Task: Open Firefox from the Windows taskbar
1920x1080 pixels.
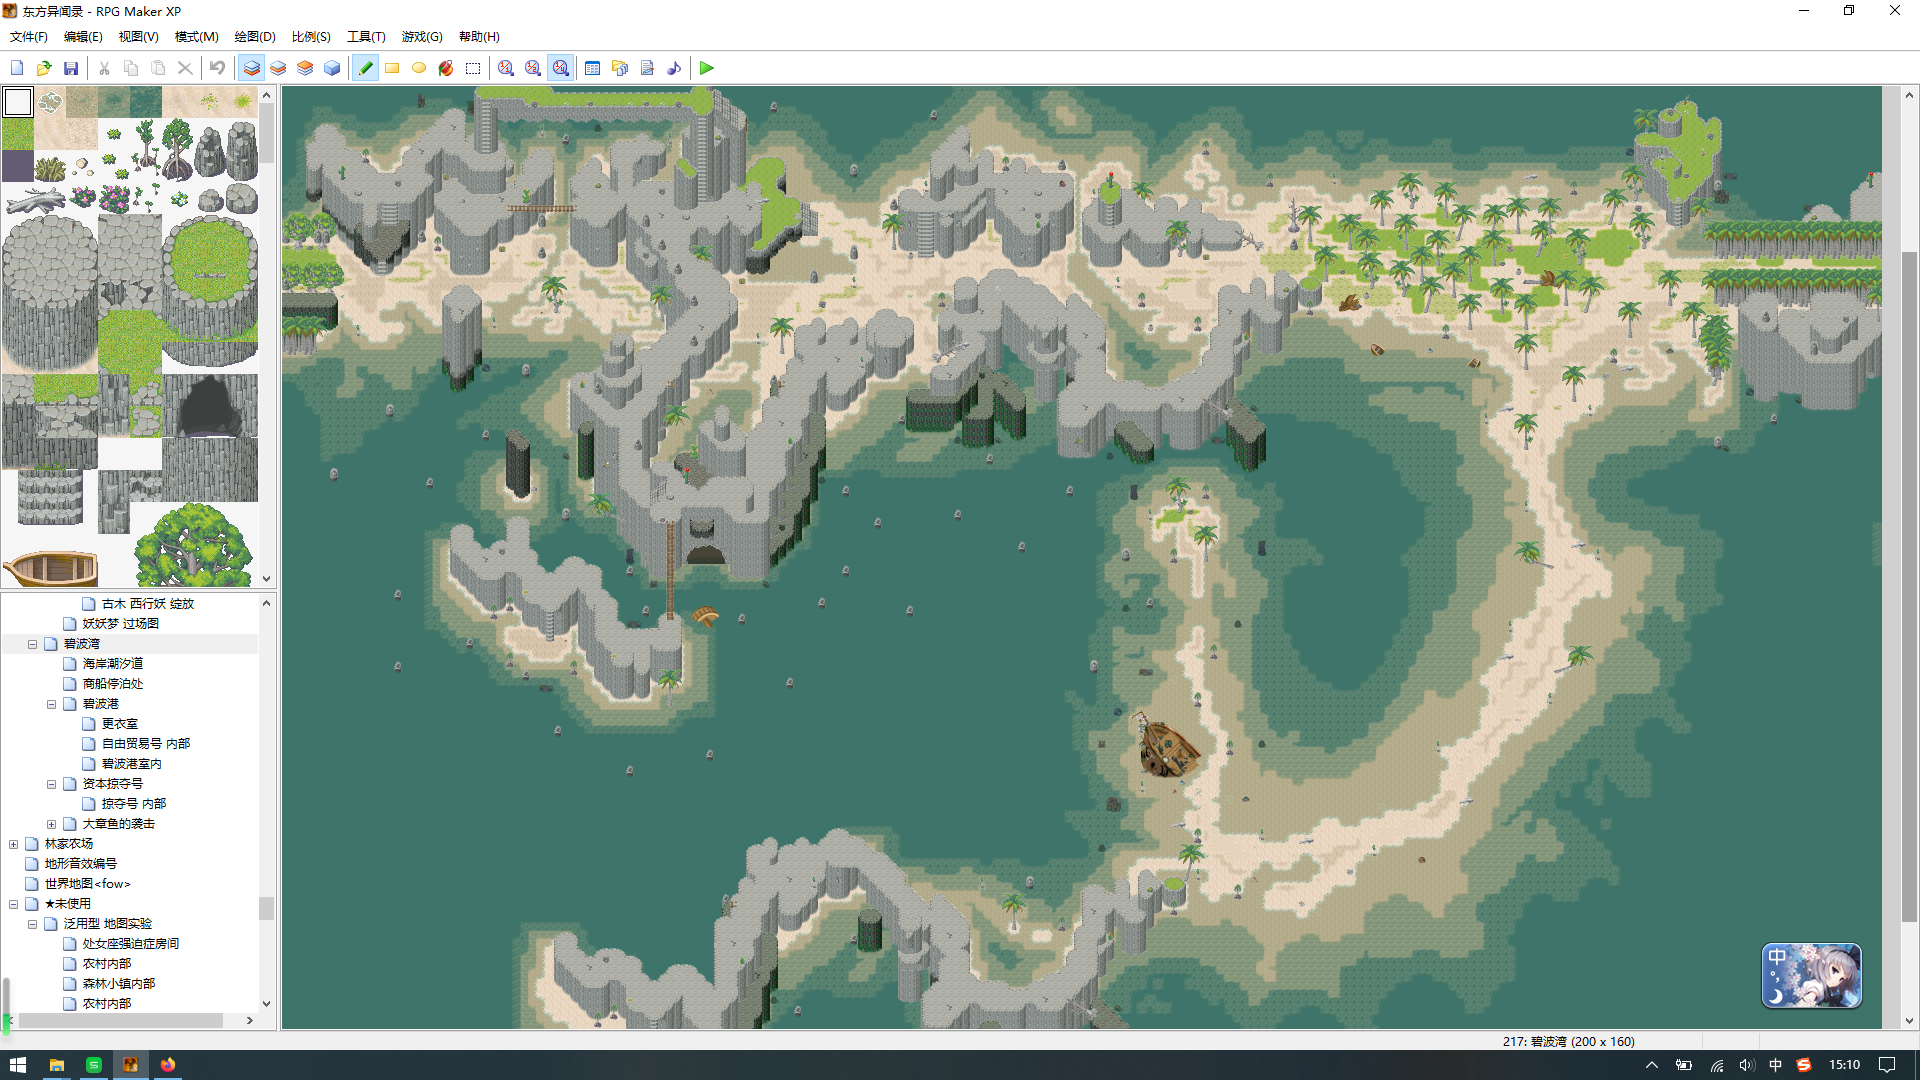Action: pos(167,1065)
